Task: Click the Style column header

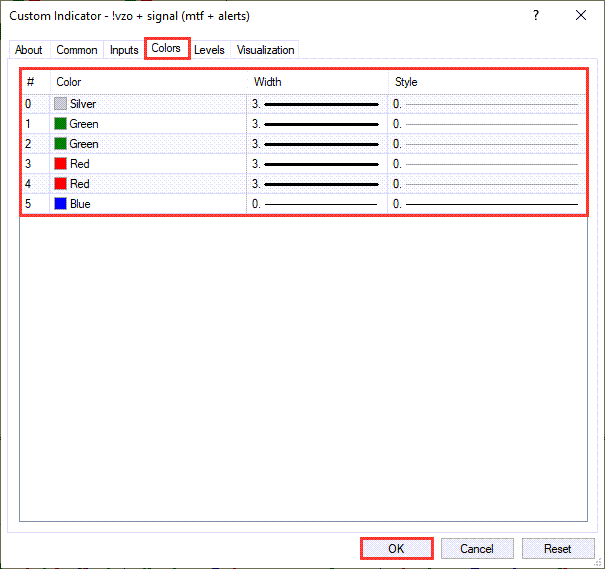Action: pos(487,82)
